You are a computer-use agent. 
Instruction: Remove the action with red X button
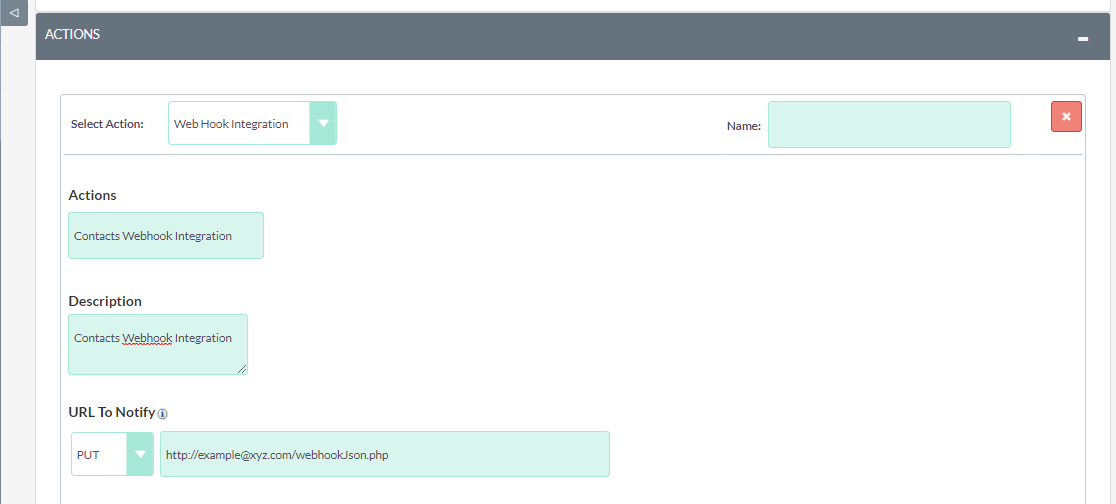pyautogui.click(x=1066, y=117)
